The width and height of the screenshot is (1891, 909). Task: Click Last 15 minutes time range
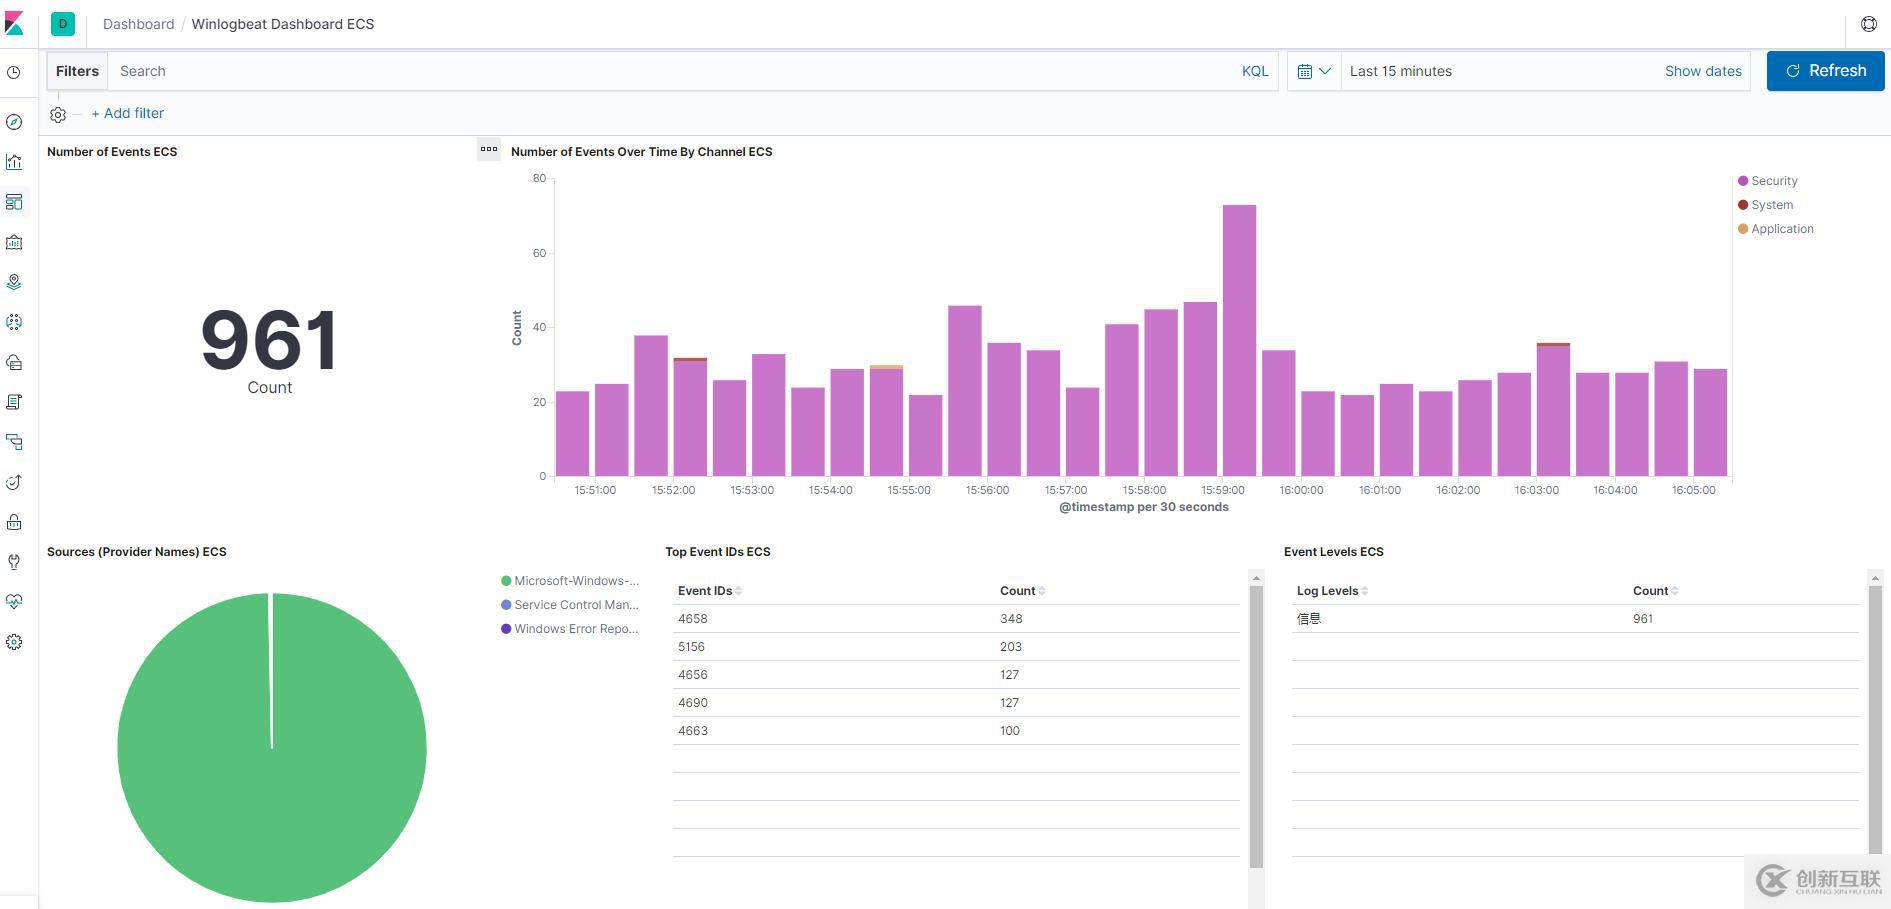click(x=1400, y=71)
